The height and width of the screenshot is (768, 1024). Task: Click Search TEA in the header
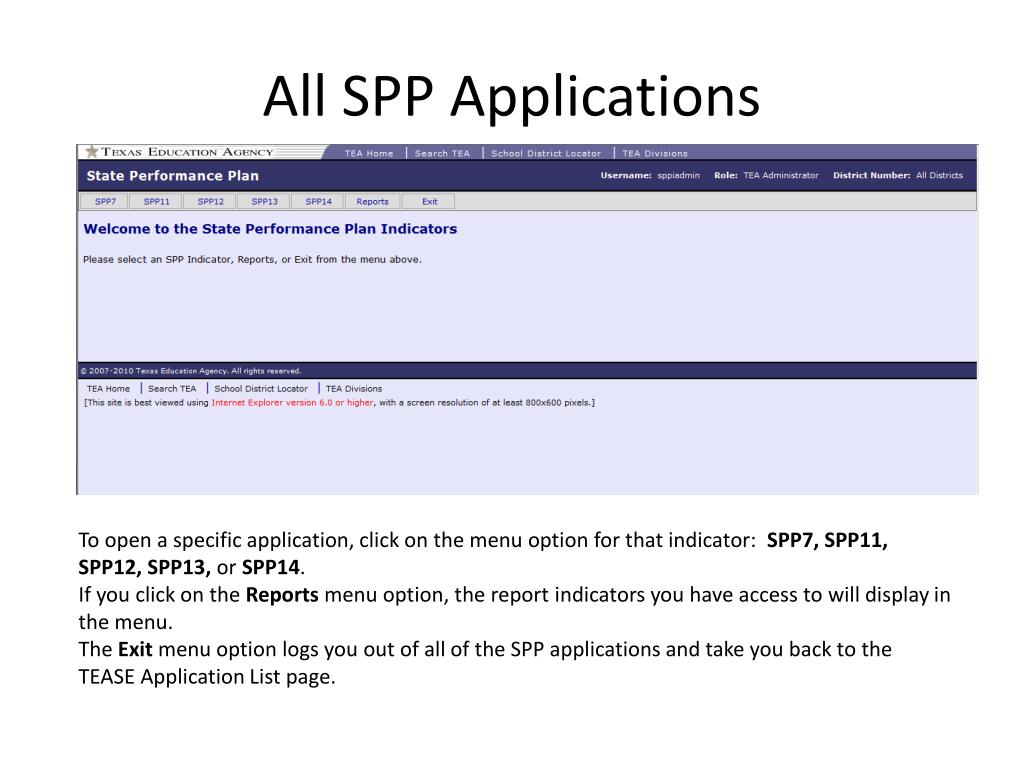[442, 153]
